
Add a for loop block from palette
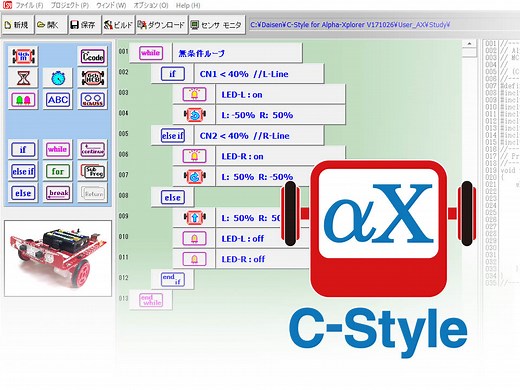click(x=58, y=171)
